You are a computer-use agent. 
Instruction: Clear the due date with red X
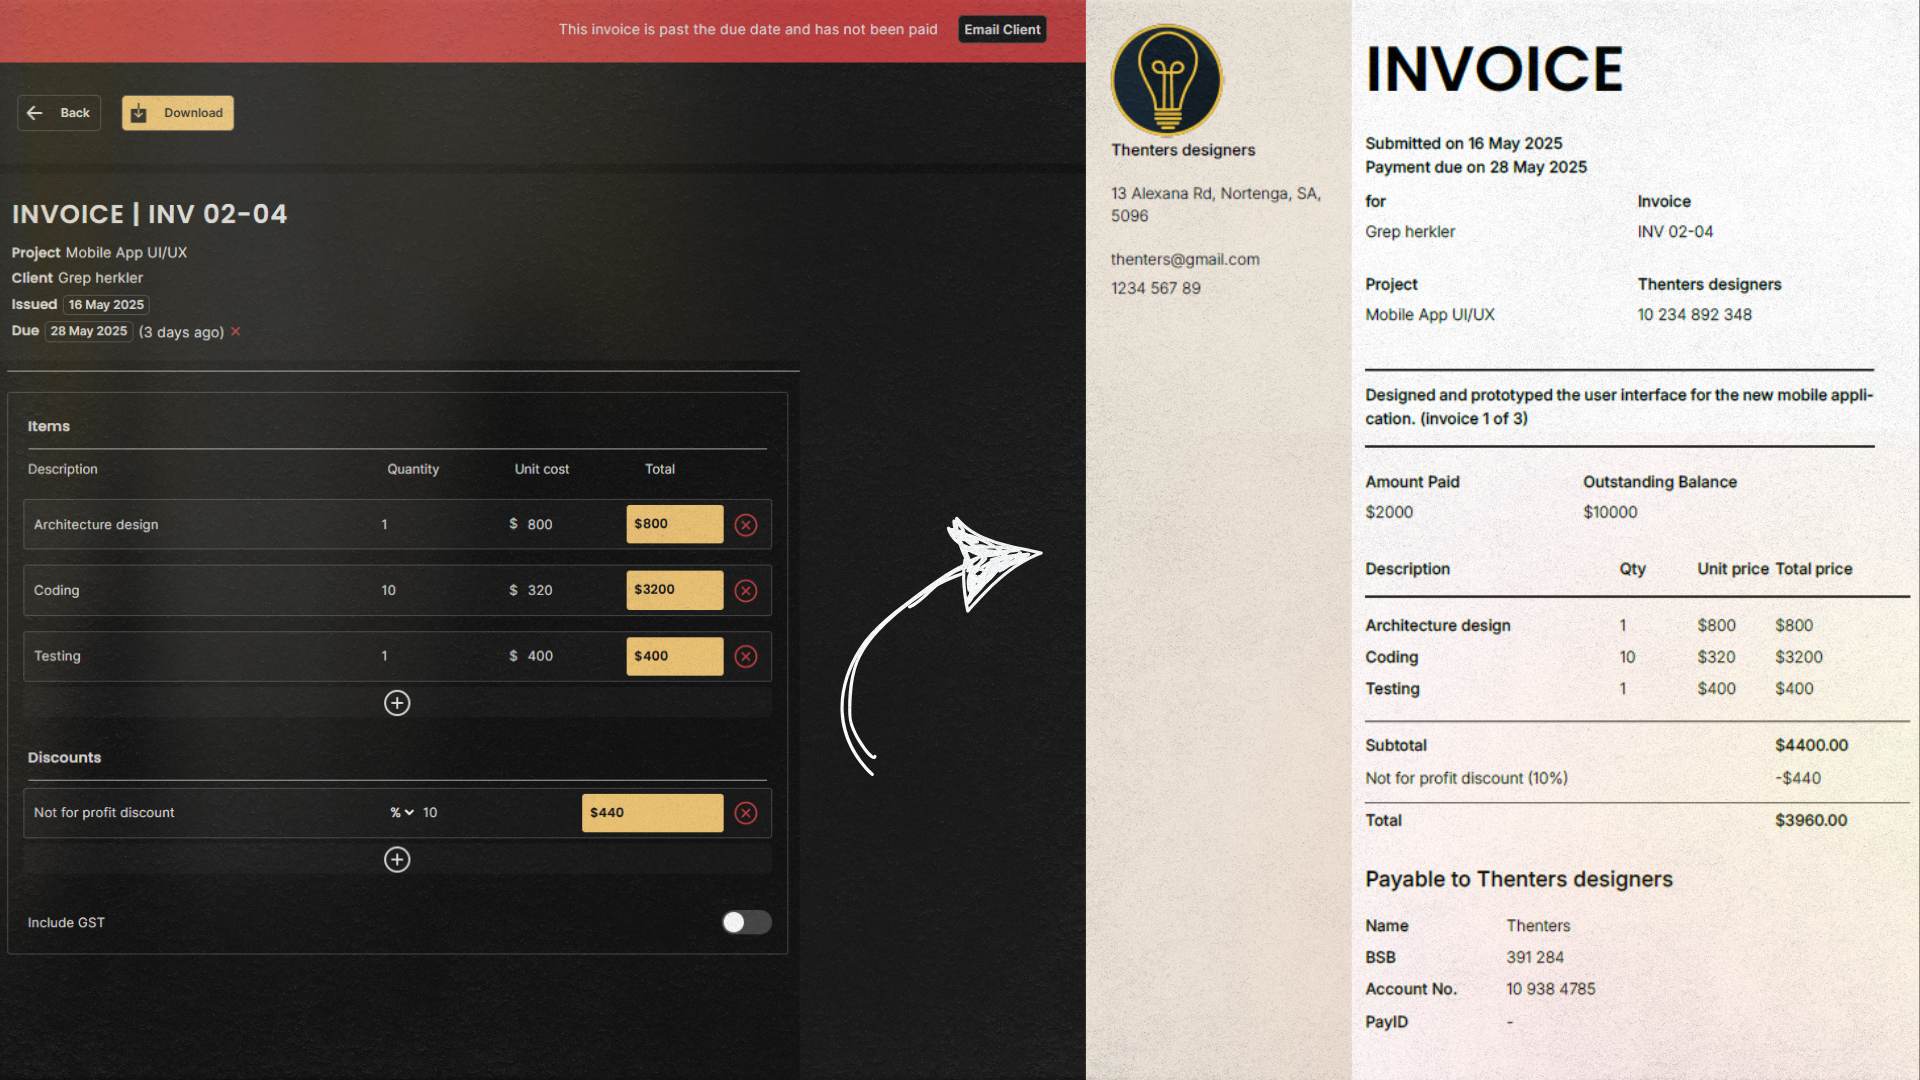point(236,332)
